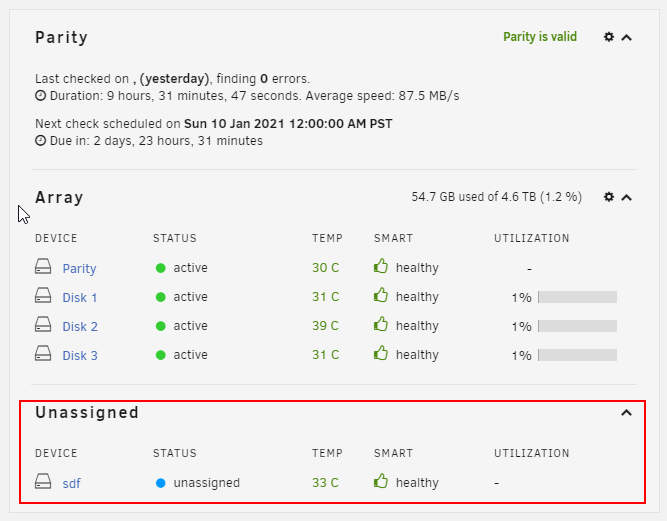This screenshot has width=667, height=521.
Task: Click the 'Average speed: 87.5 MB/s' text
Action: click(382, 96)
